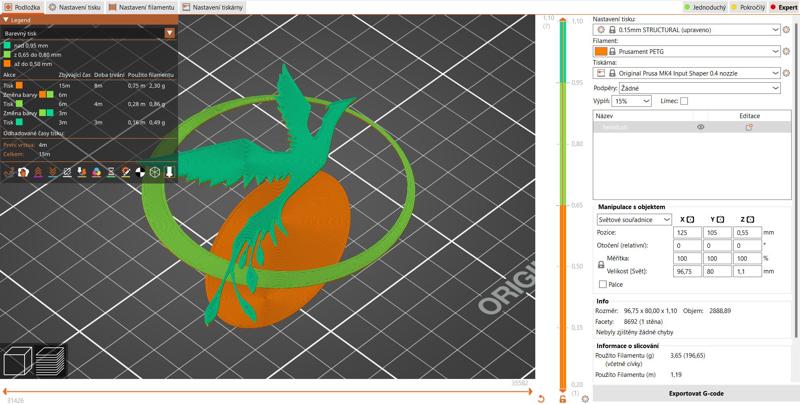Toggle Print pauses hourglass icon in legend
The width and height of the screenshot is (800, 404).
point(111,172)
